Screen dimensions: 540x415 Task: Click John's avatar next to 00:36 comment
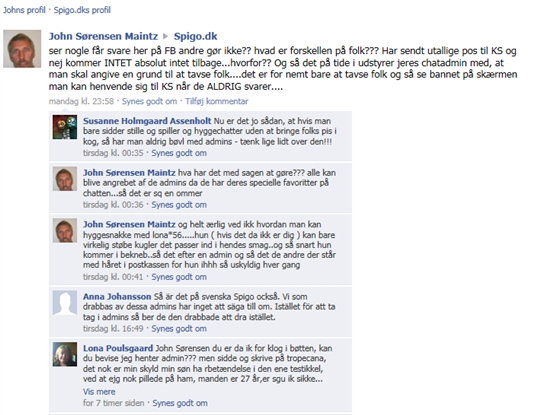65,179
